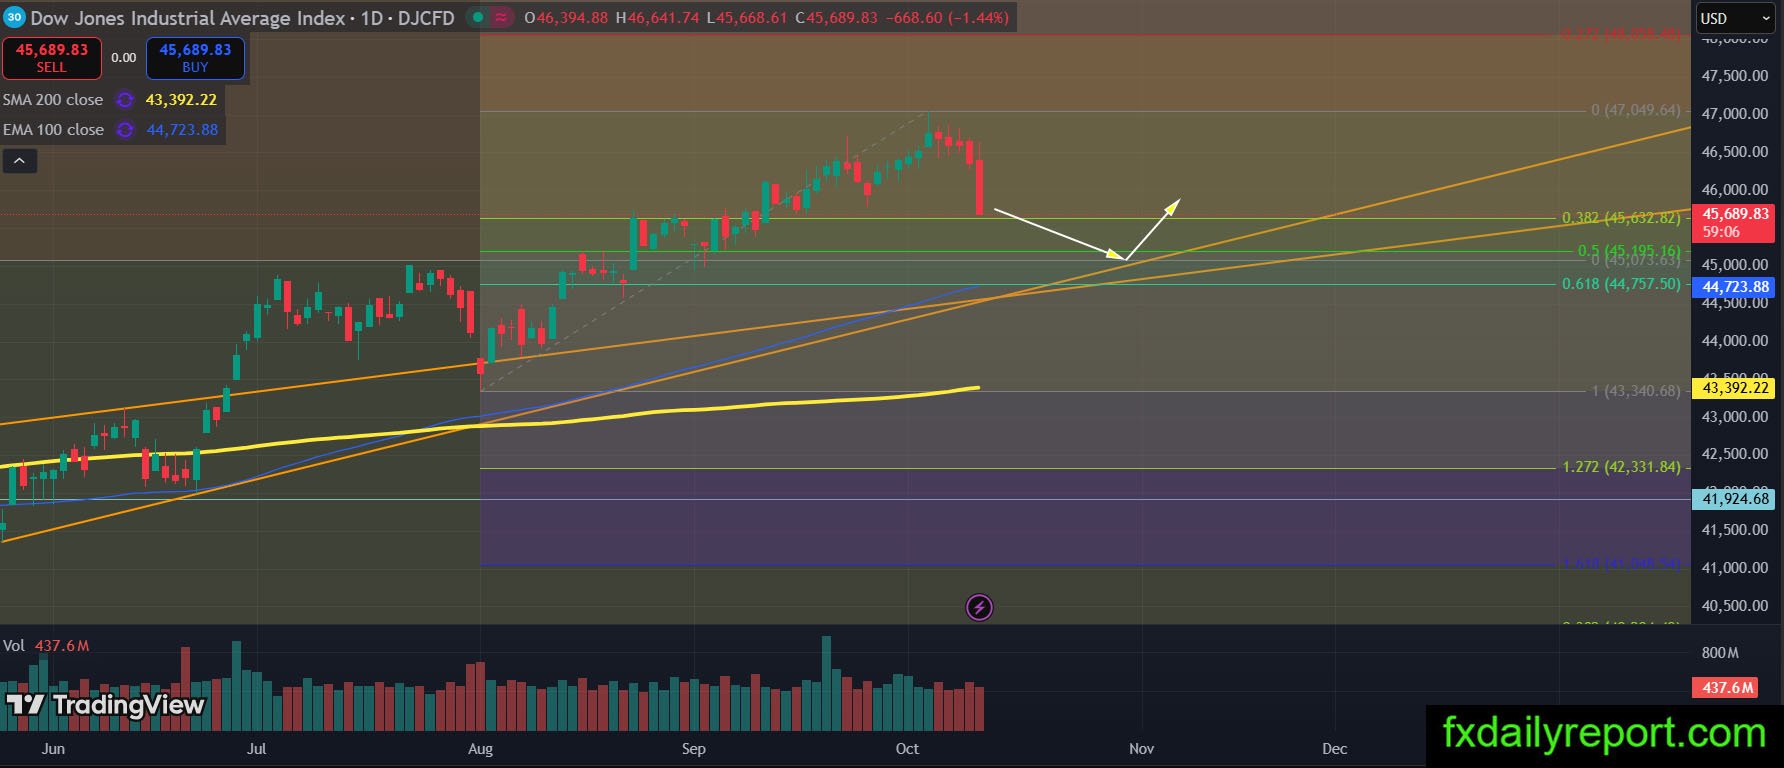Click the blue 44,723.88 EMA axis label
The height and width of the screenshot is (768, 1784).
1735,287
